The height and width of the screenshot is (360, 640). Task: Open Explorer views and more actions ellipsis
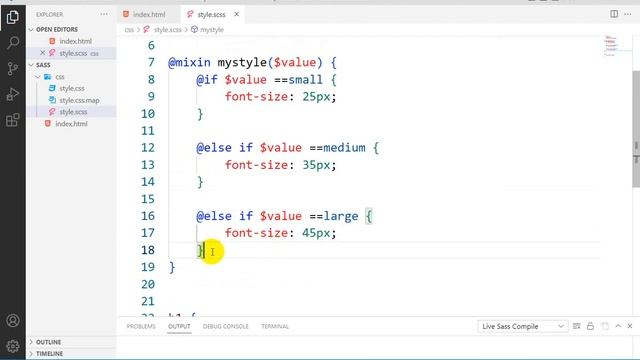coord(104,14)
